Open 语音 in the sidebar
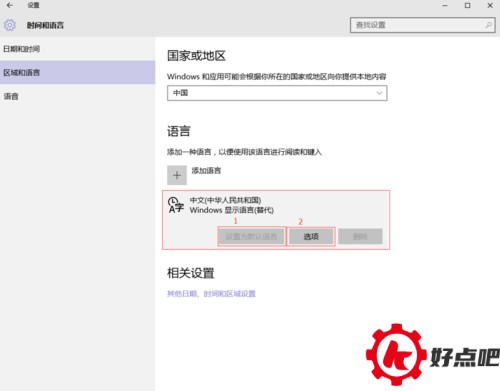Screen dimensions: 500x391 pos(77,96)
